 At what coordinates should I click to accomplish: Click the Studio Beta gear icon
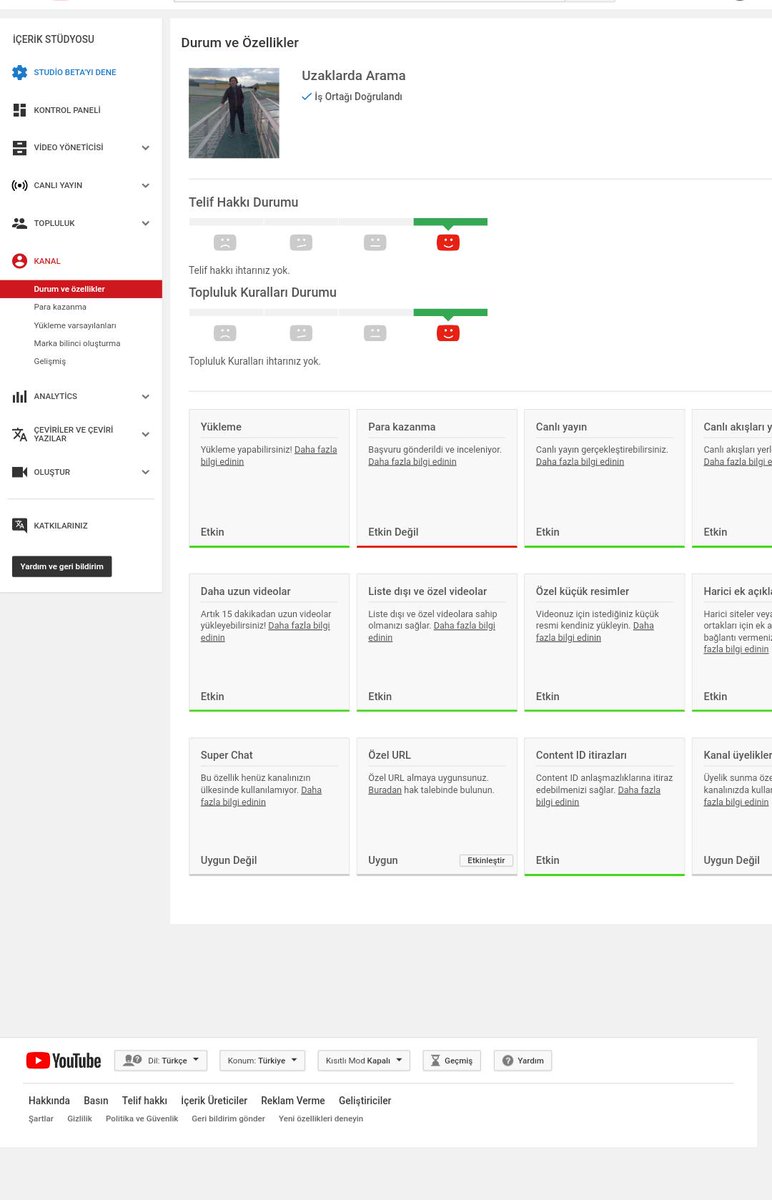point(19,72)
